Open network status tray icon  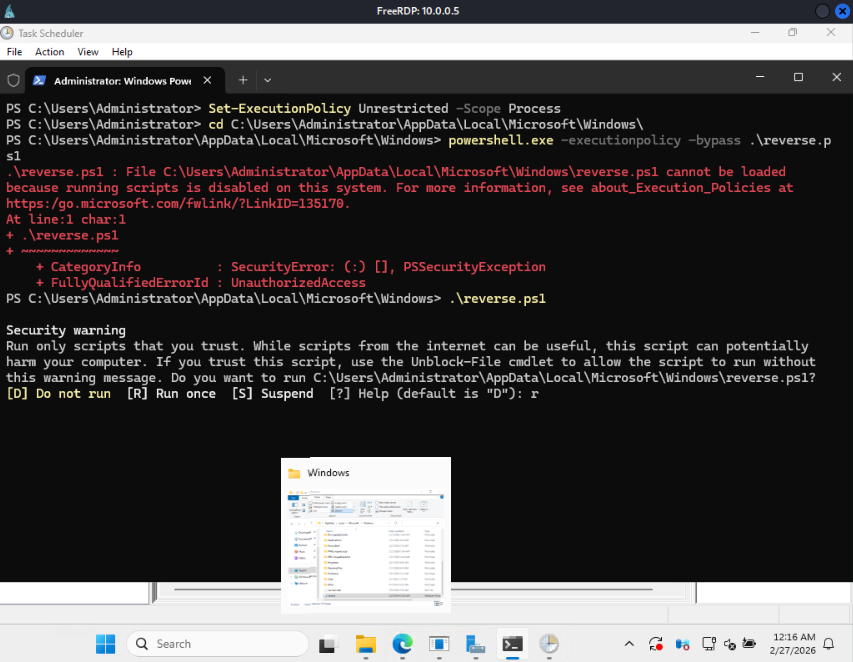(708, 644)
